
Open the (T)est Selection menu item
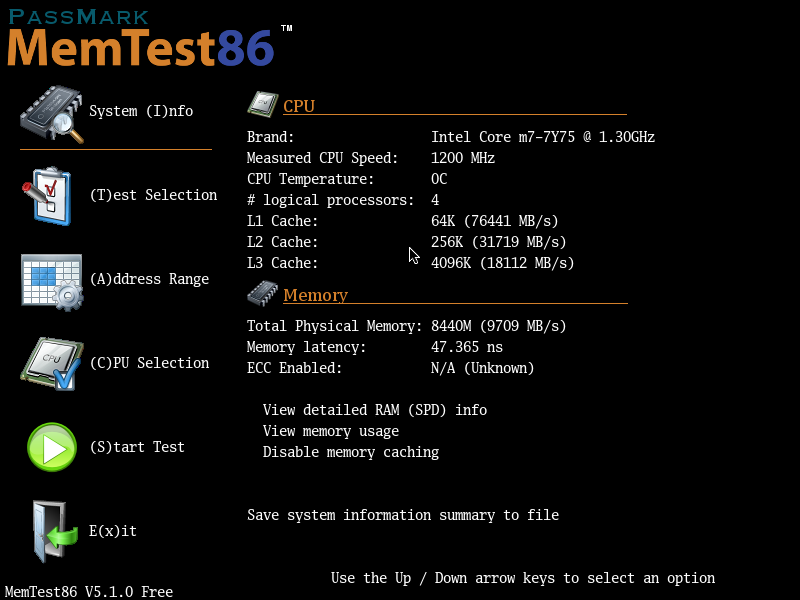(153, 195)
